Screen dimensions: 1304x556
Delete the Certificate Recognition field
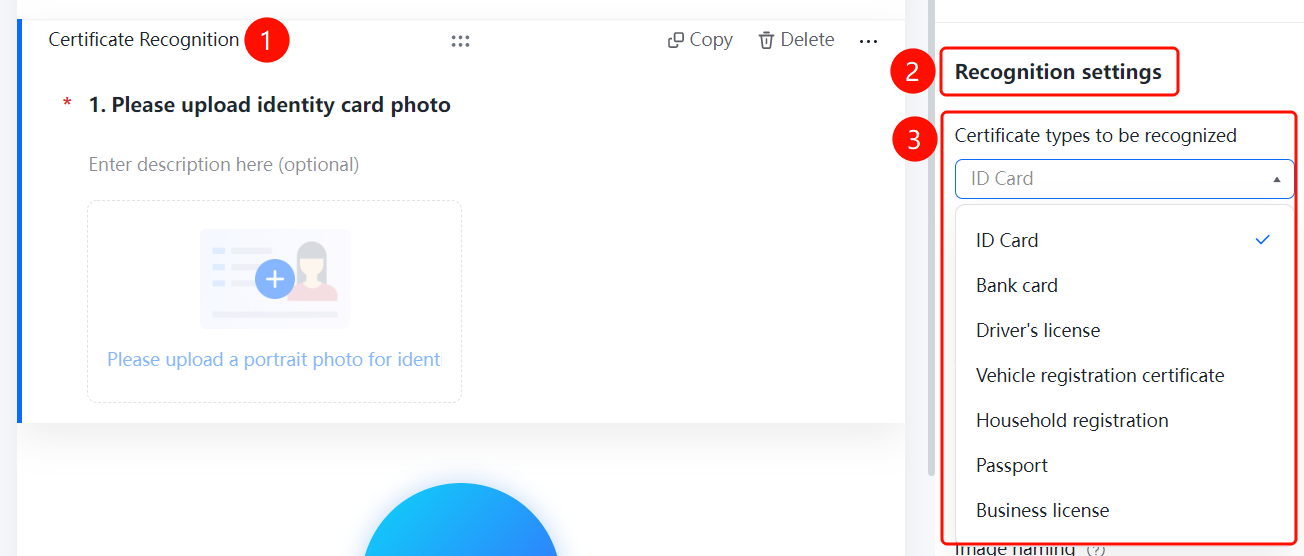(x=796, y=40)
